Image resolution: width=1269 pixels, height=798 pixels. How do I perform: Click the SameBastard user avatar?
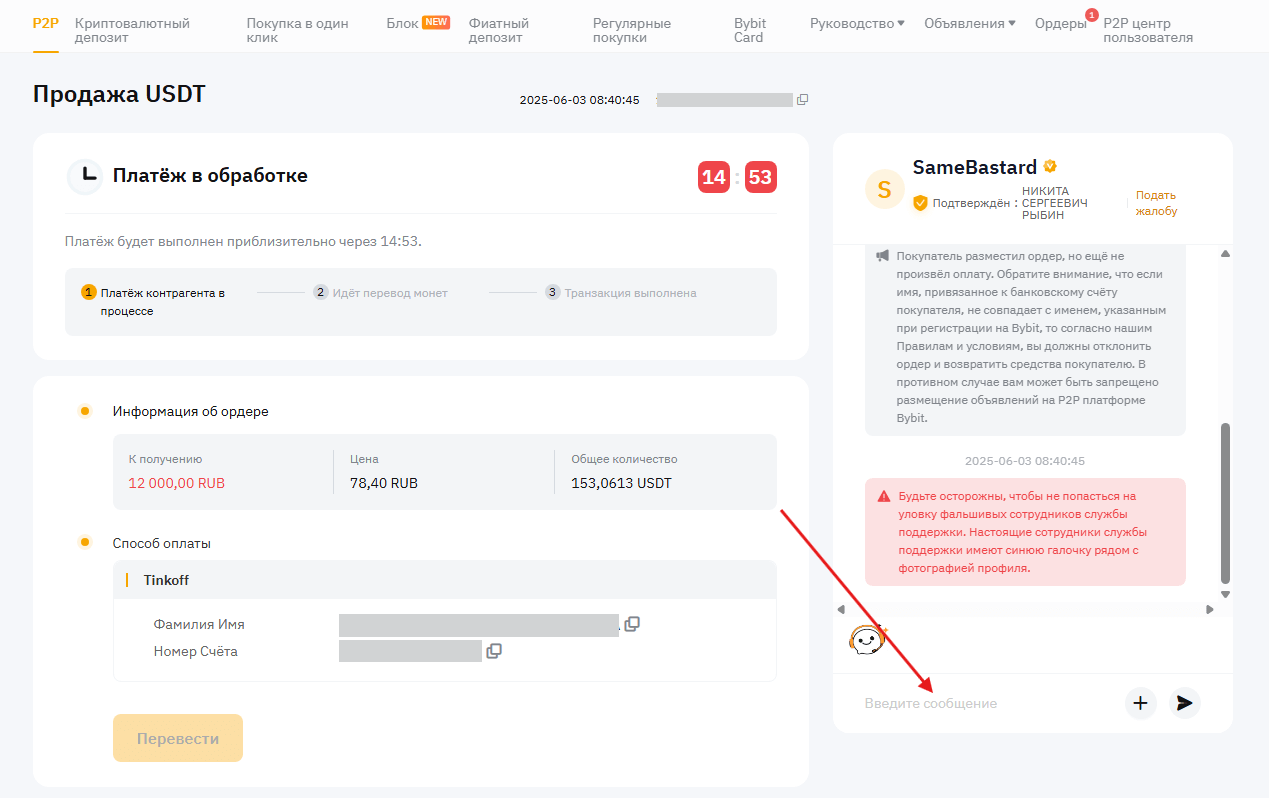[x=884, y=189]
